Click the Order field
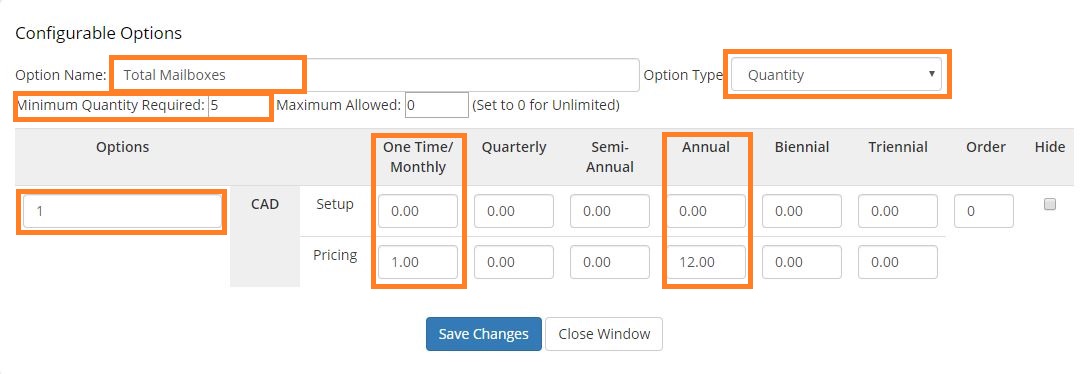This screenshot has height=374, width=1087. [x=984, y=211]
